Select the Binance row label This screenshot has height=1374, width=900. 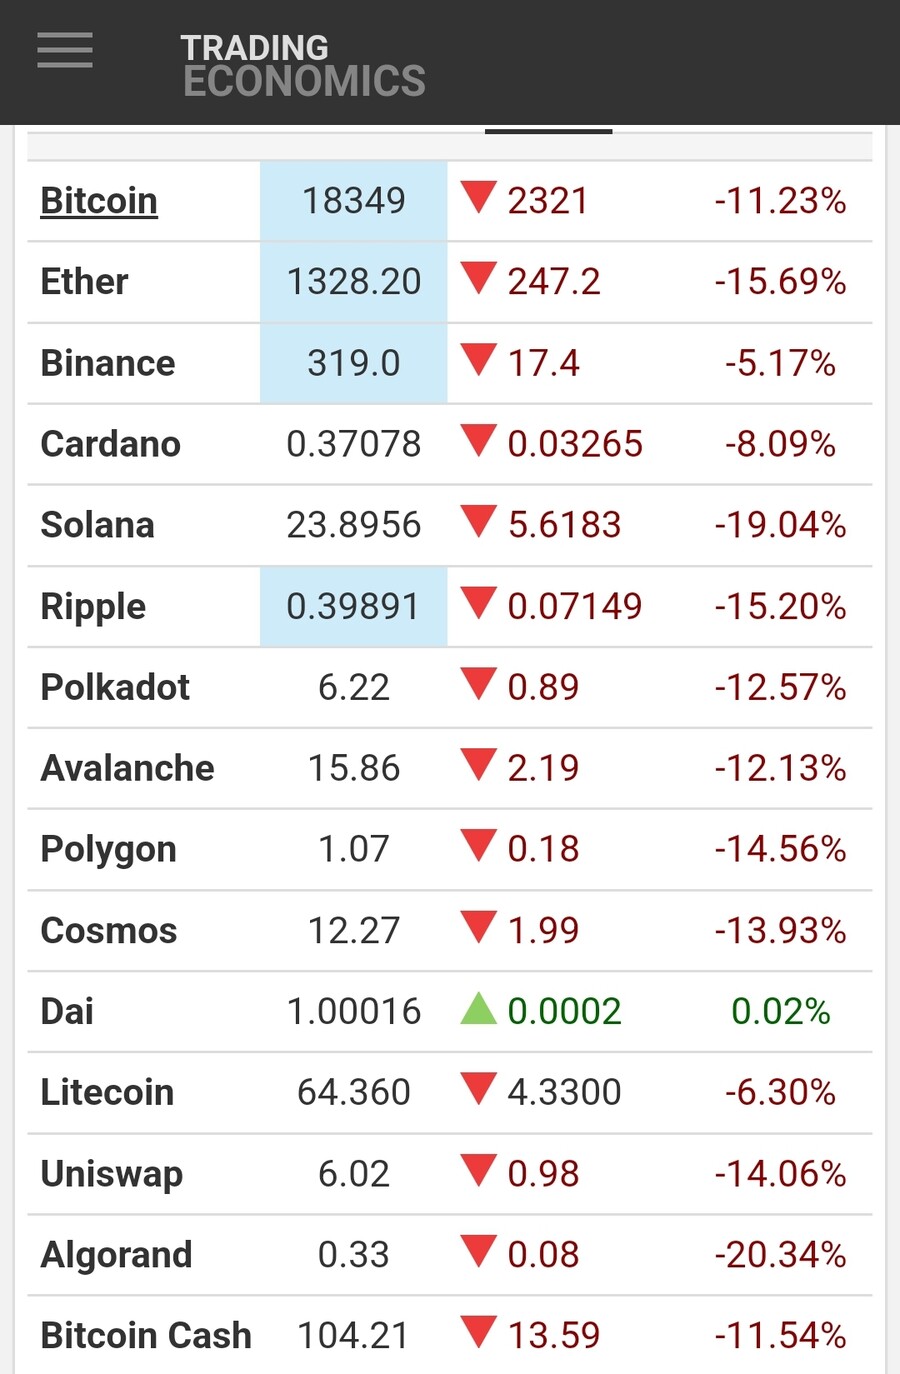(108, 363)
